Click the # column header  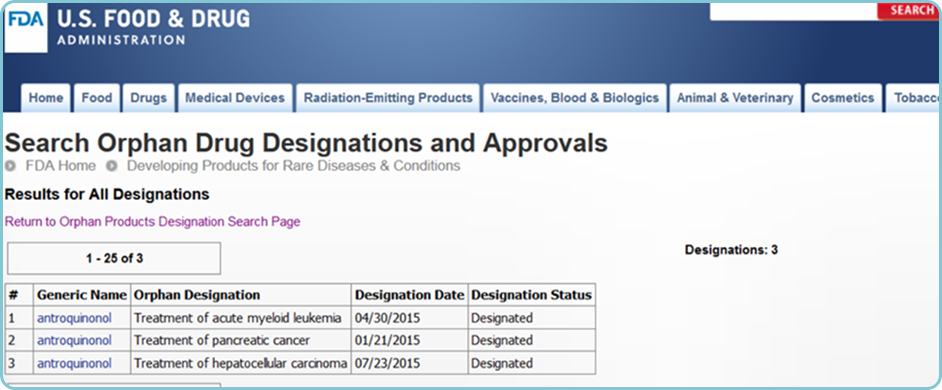[19, 295]
